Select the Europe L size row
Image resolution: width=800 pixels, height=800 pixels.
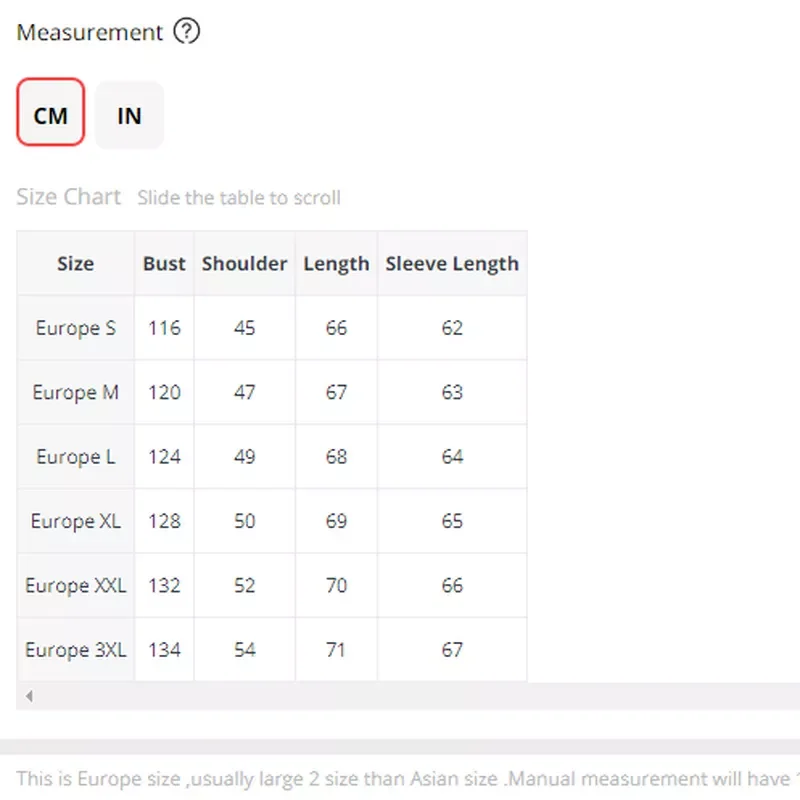pos(75,457)
